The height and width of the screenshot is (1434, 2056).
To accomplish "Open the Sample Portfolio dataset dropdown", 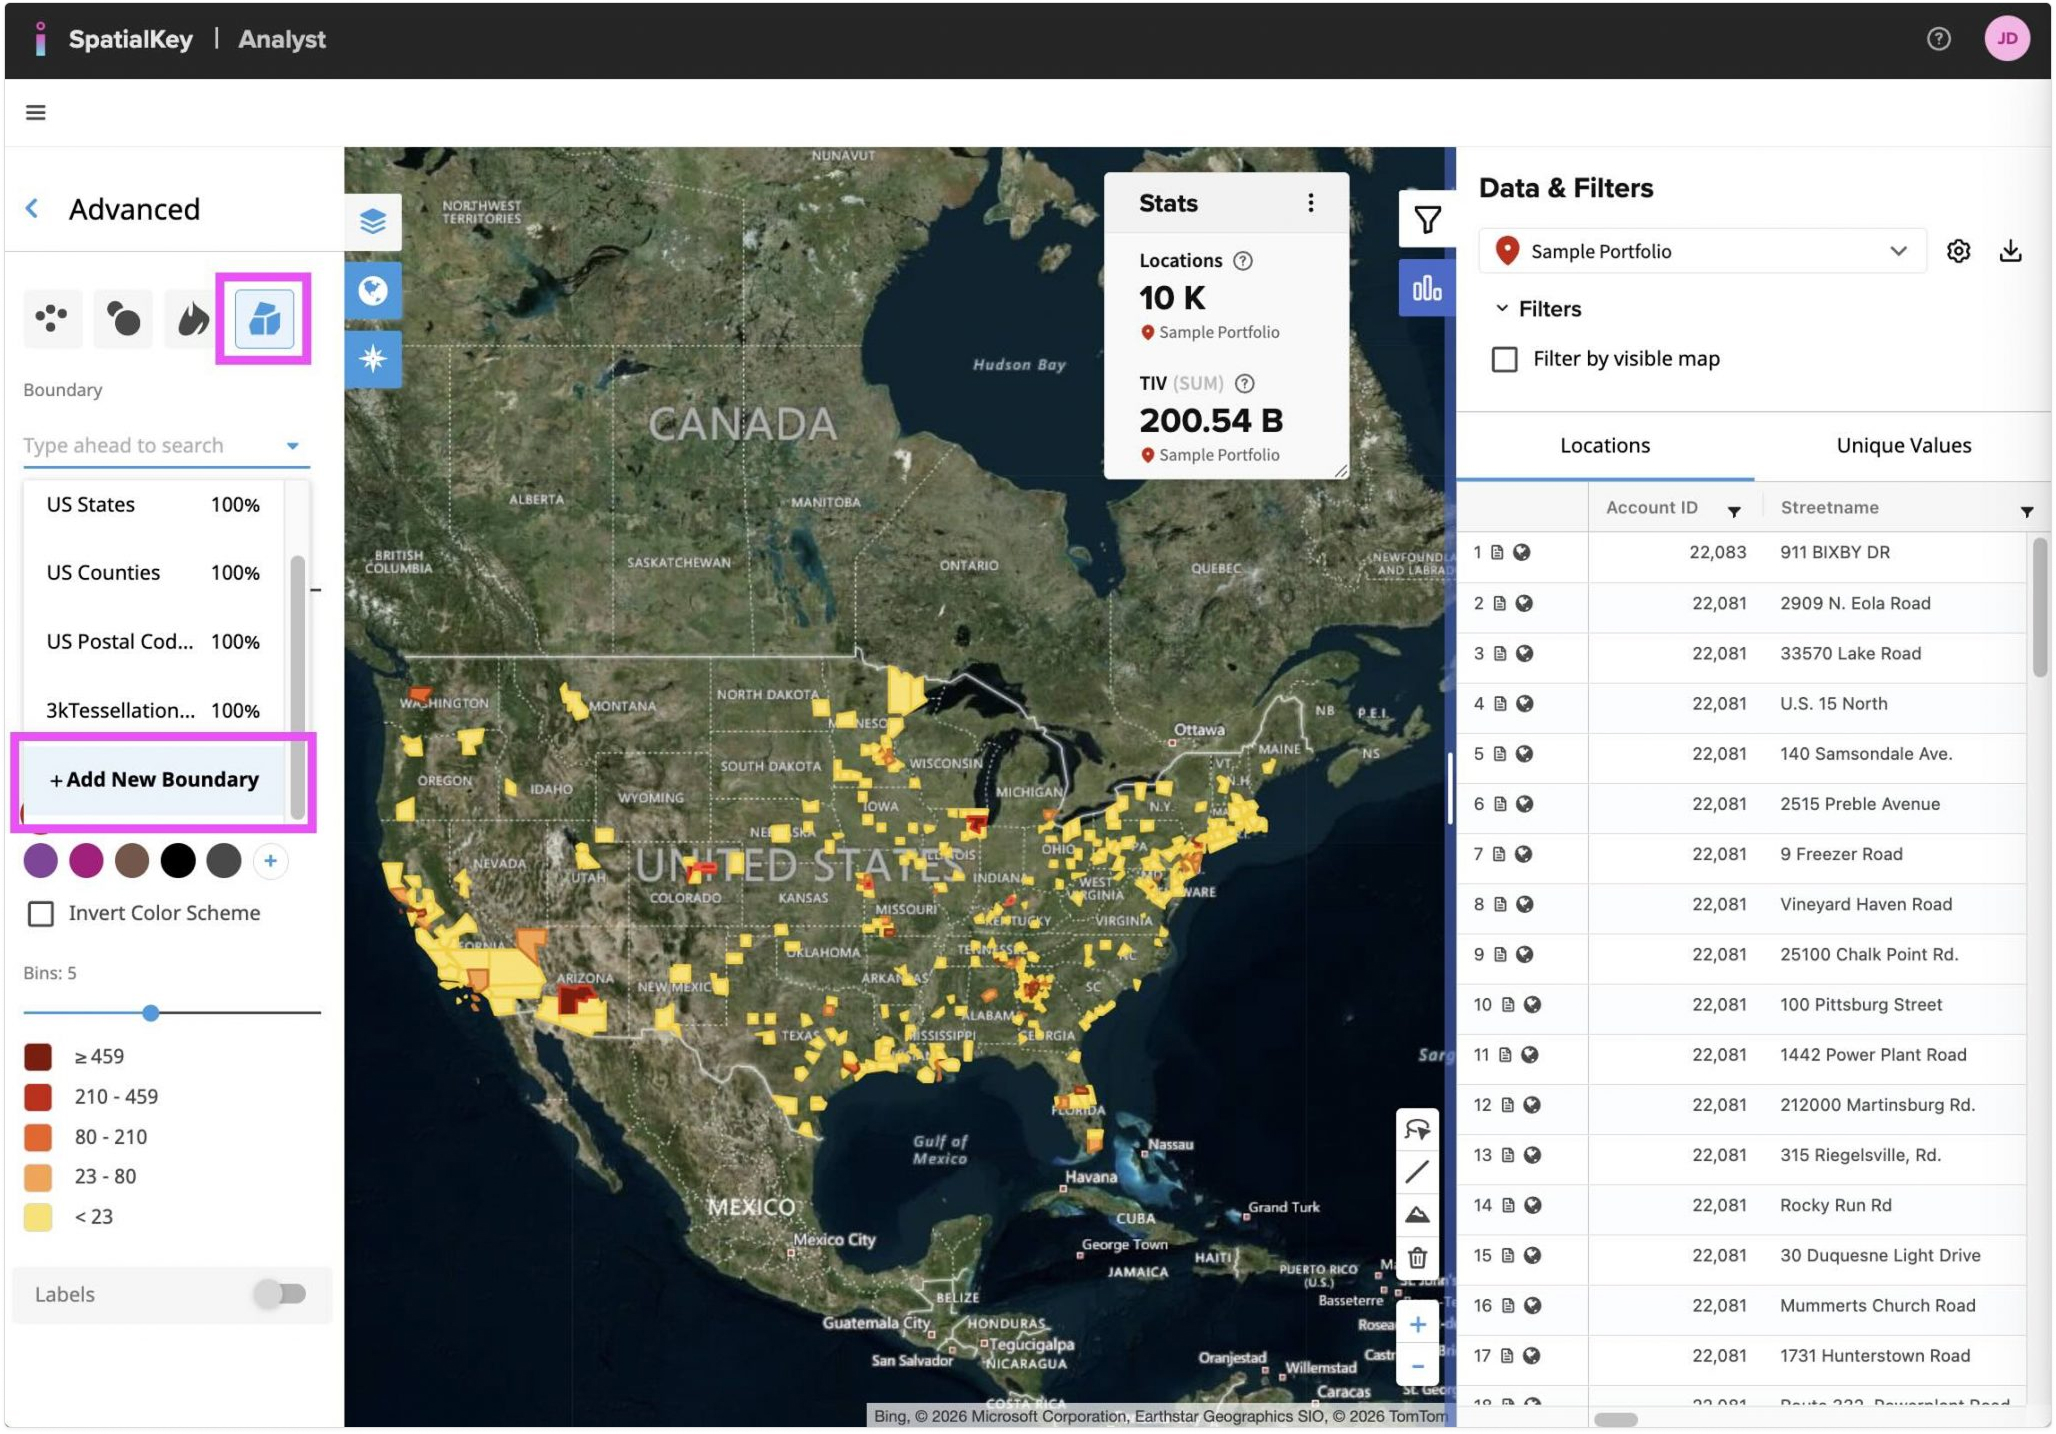I will pos(1702,251).
